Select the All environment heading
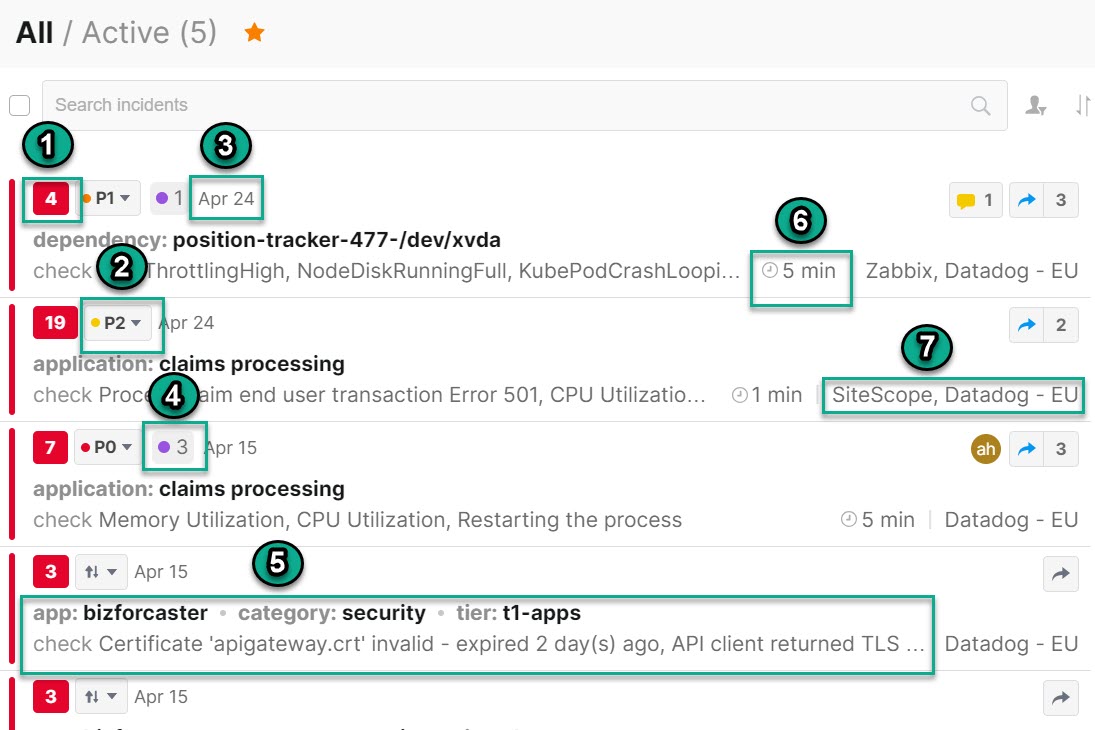The image size is (1095, 730). [34, 33]
